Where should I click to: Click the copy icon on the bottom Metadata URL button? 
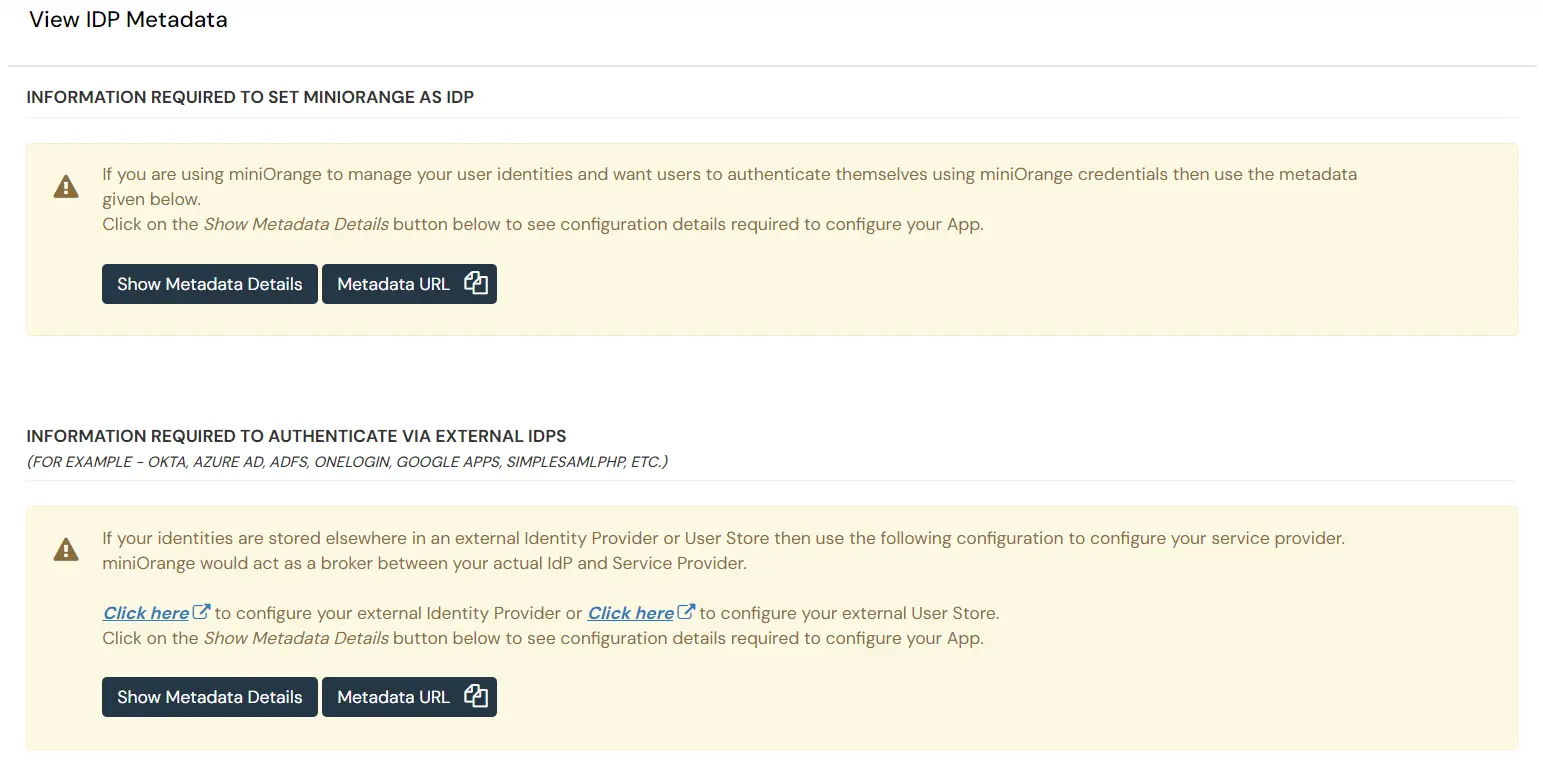pyautogui.click(x=476, y=696)
